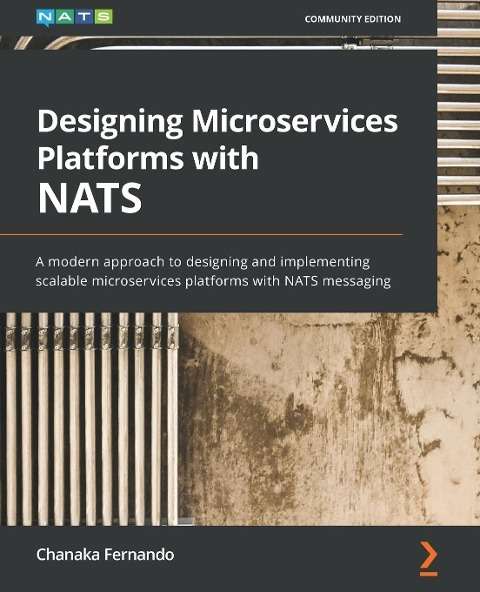Select author name Chanaka Fernando
Image resolution: width=480 pixels, height=592 pixels.
(x=105, y=555)
